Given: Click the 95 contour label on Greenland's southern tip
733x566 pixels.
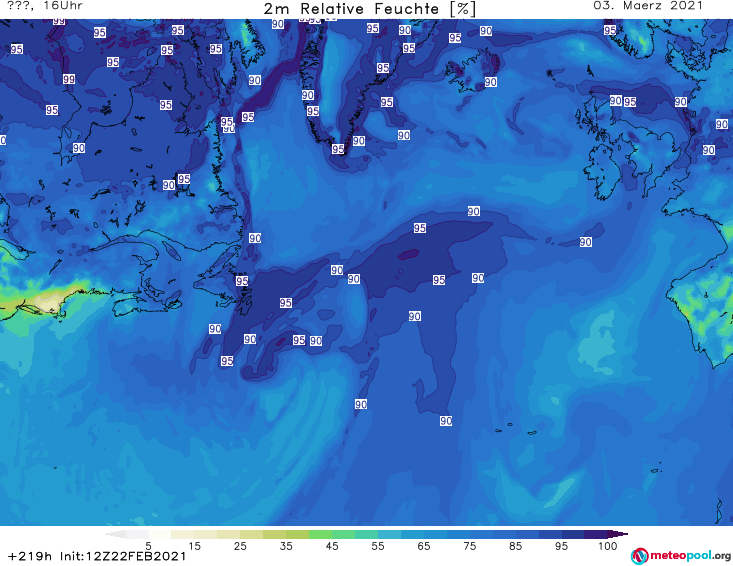Looking at the screenshot, I should click(x=338, y=149).
